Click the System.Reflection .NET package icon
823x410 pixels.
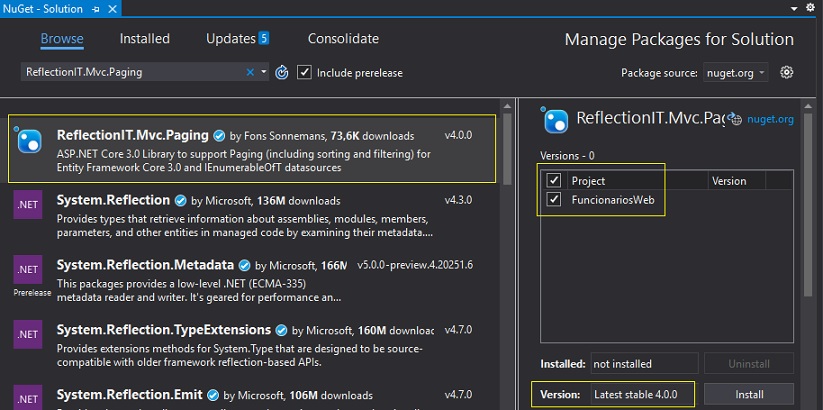click(28, 205)
